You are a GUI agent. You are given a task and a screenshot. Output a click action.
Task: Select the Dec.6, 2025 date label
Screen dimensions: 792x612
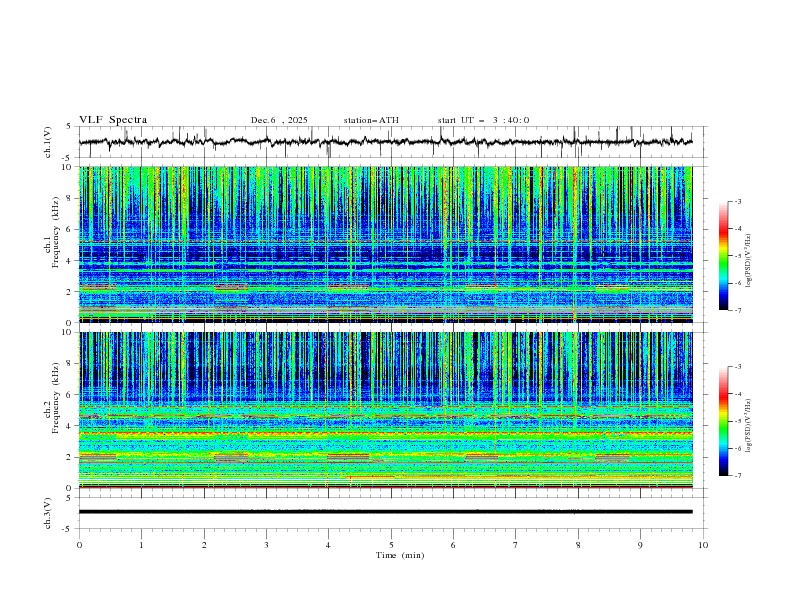point(279,120)
